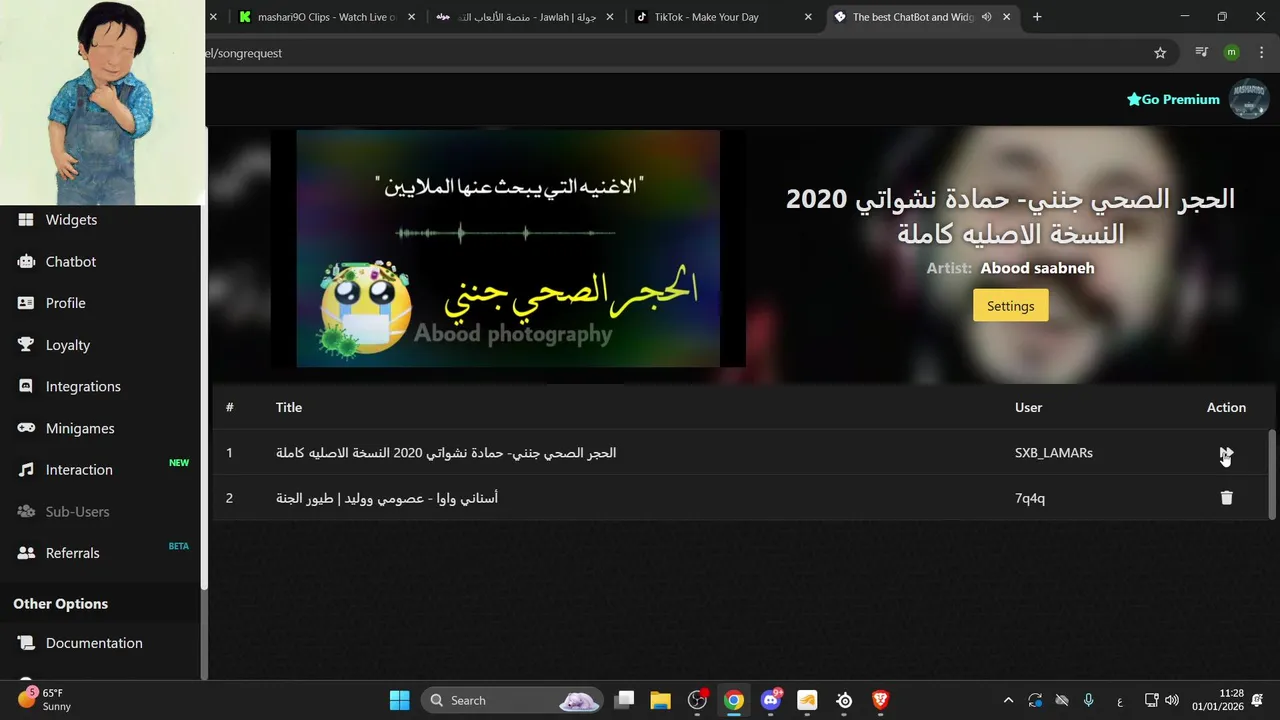
Task: Click the action icon in SXB_LAMARs row
Action: point(1226,453)
